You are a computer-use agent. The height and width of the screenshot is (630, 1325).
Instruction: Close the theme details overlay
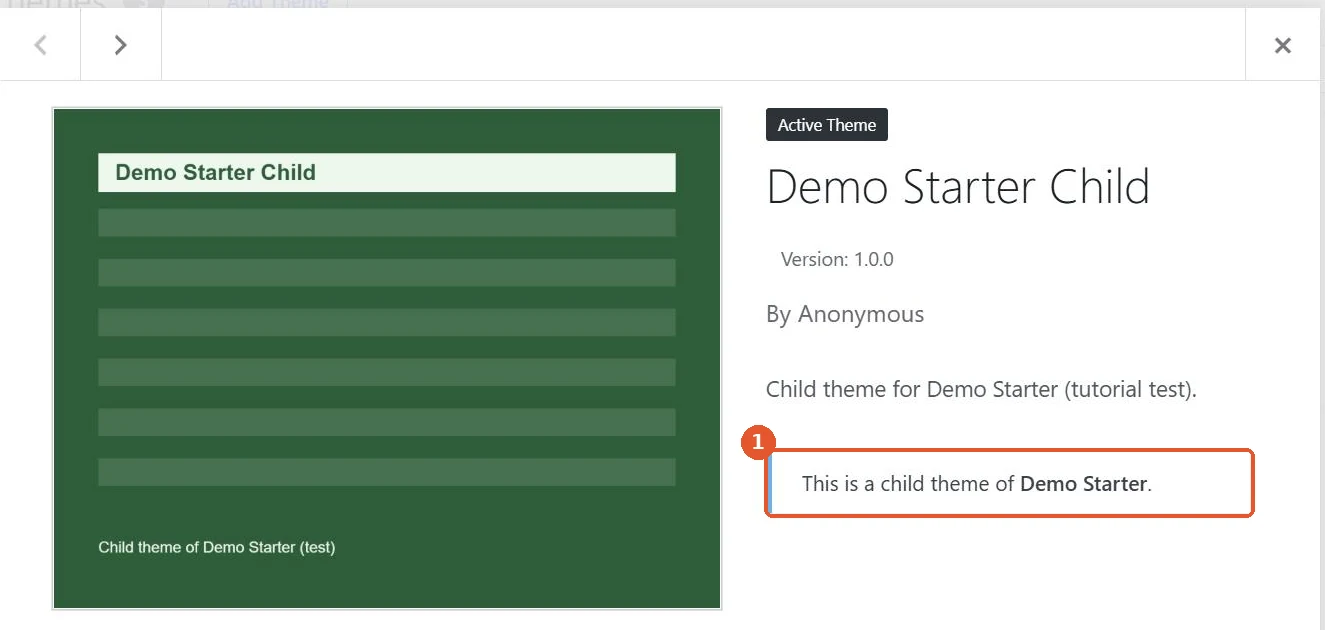pos(1283,45)
